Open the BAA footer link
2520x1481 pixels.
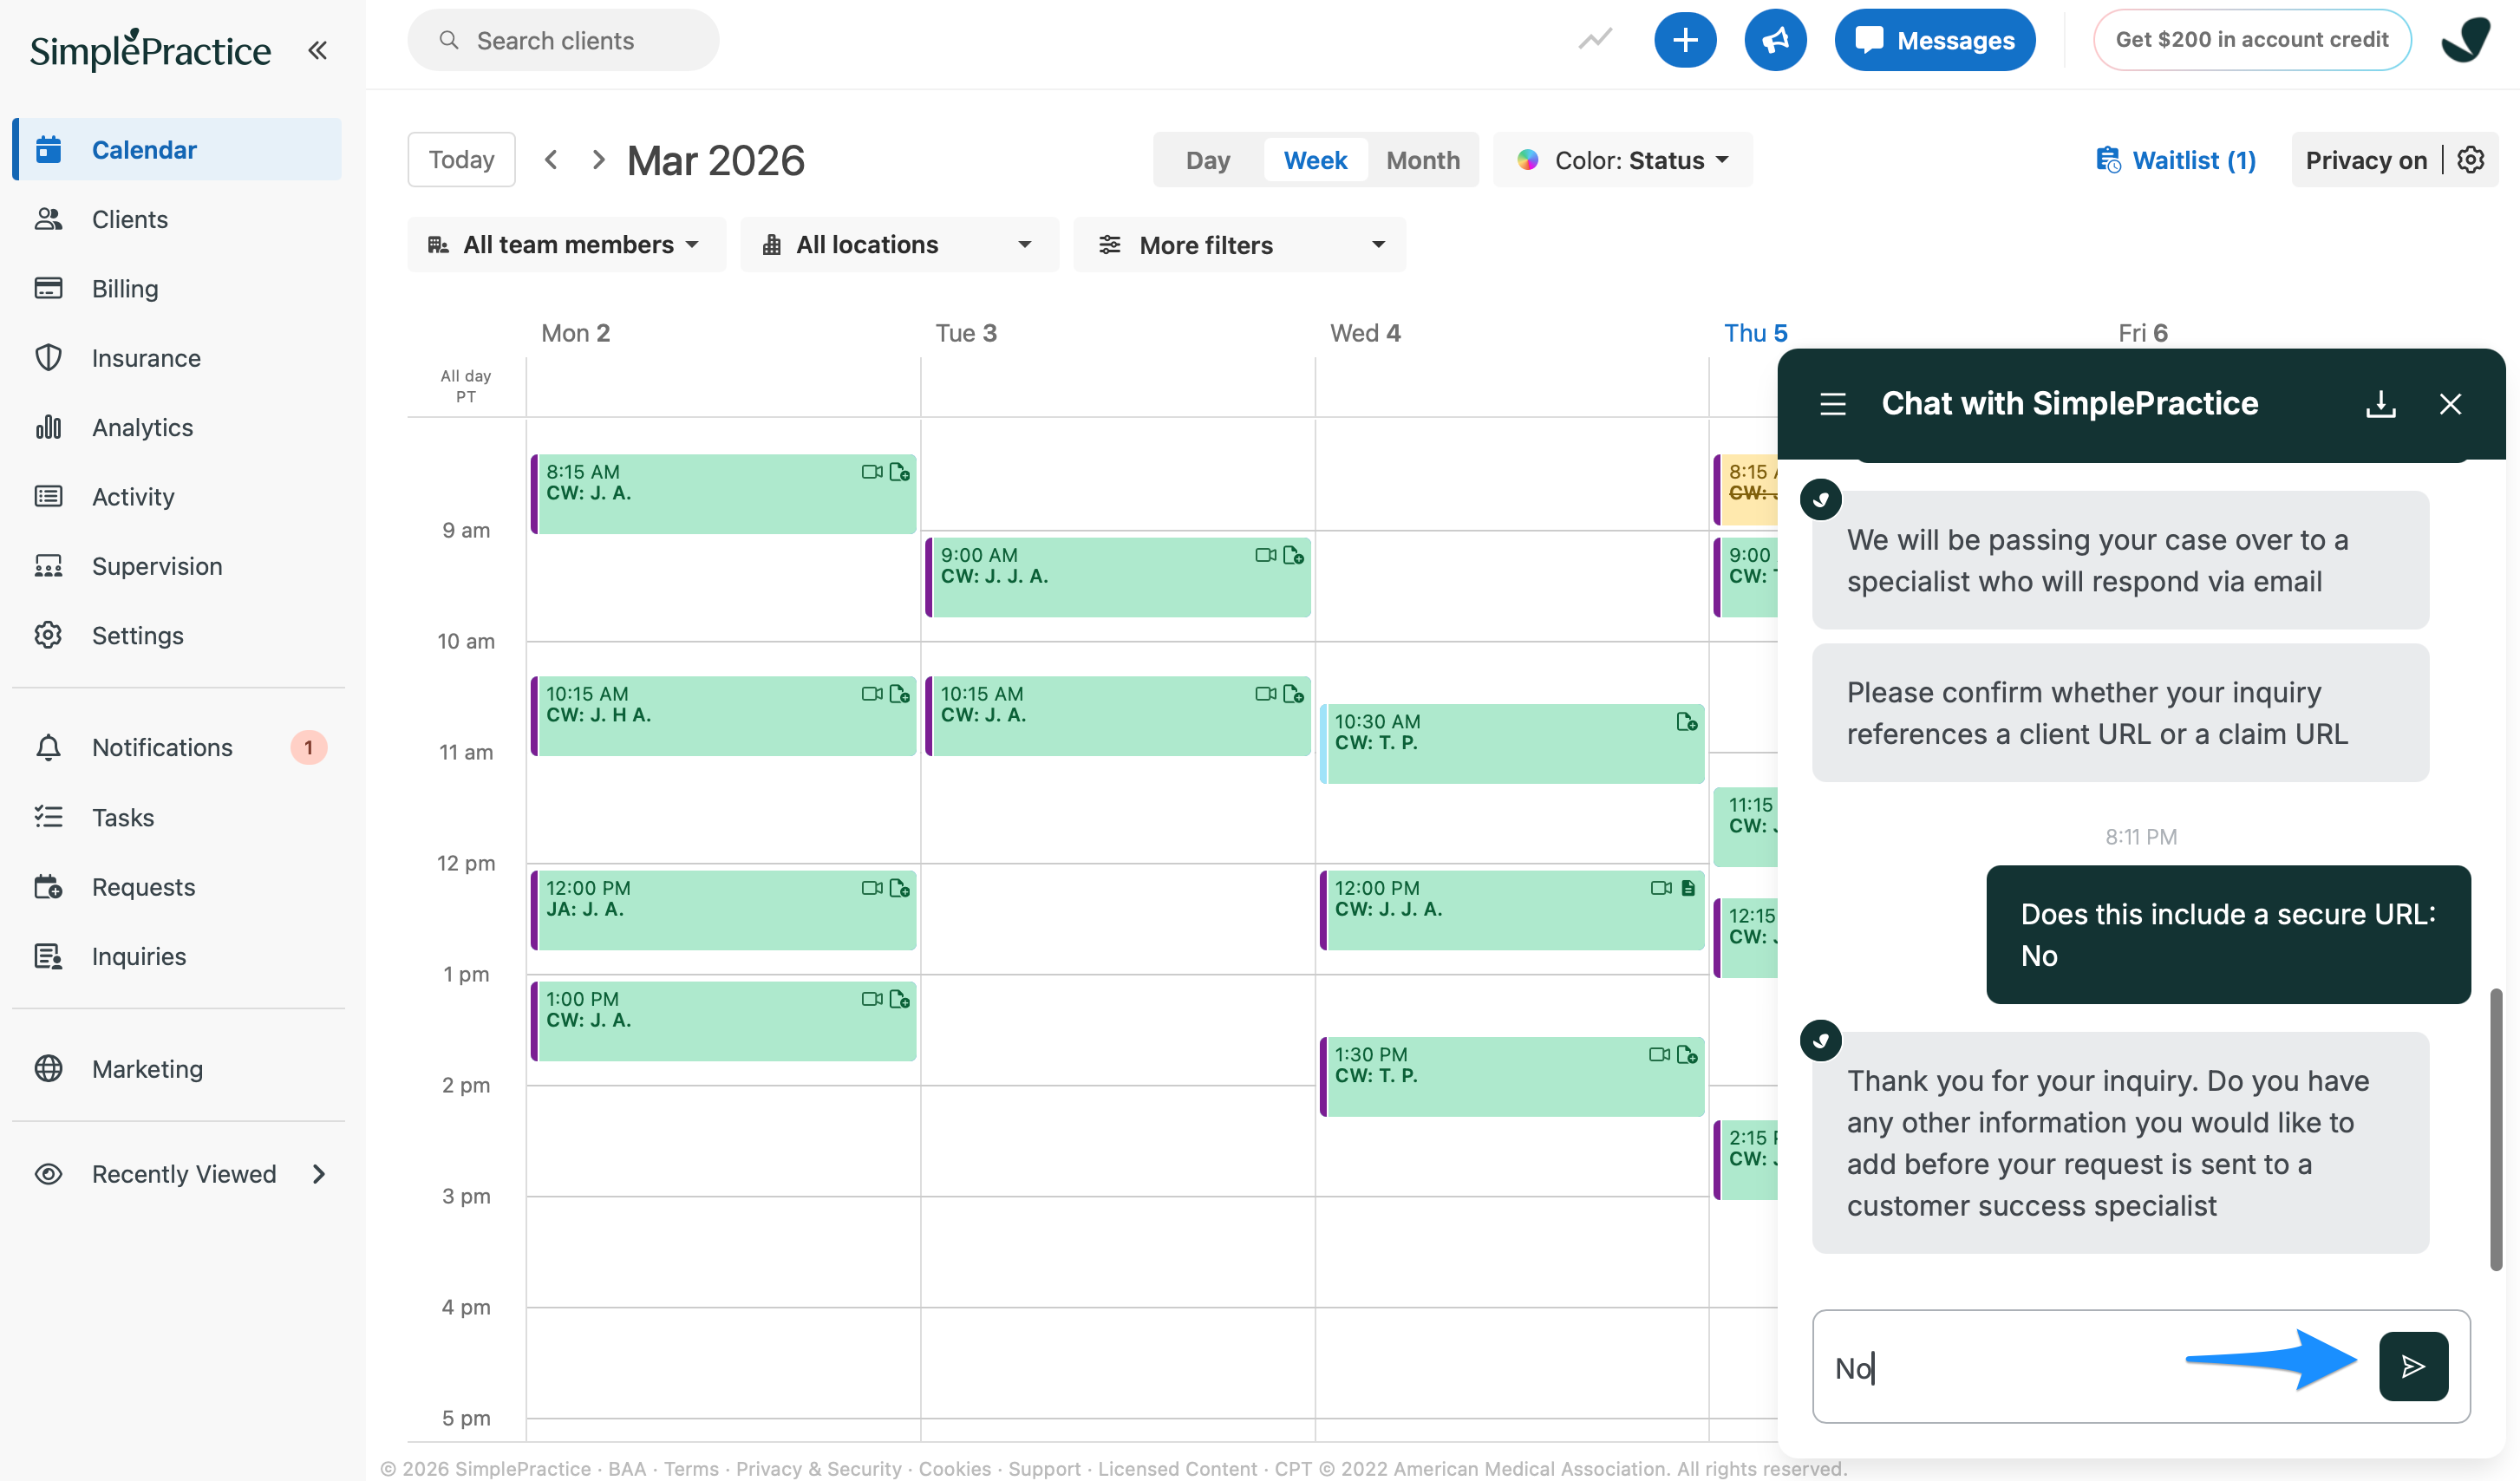point(627,1468)
